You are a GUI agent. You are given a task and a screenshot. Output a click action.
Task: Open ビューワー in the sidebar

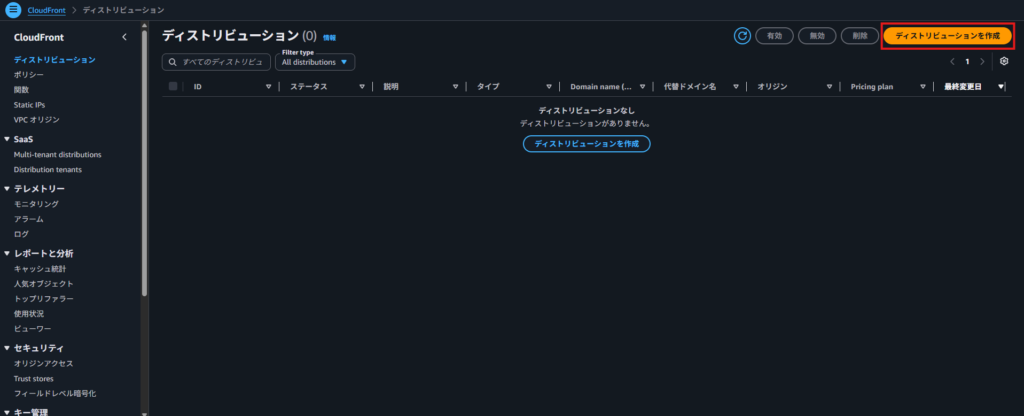(x=32, y=328)
